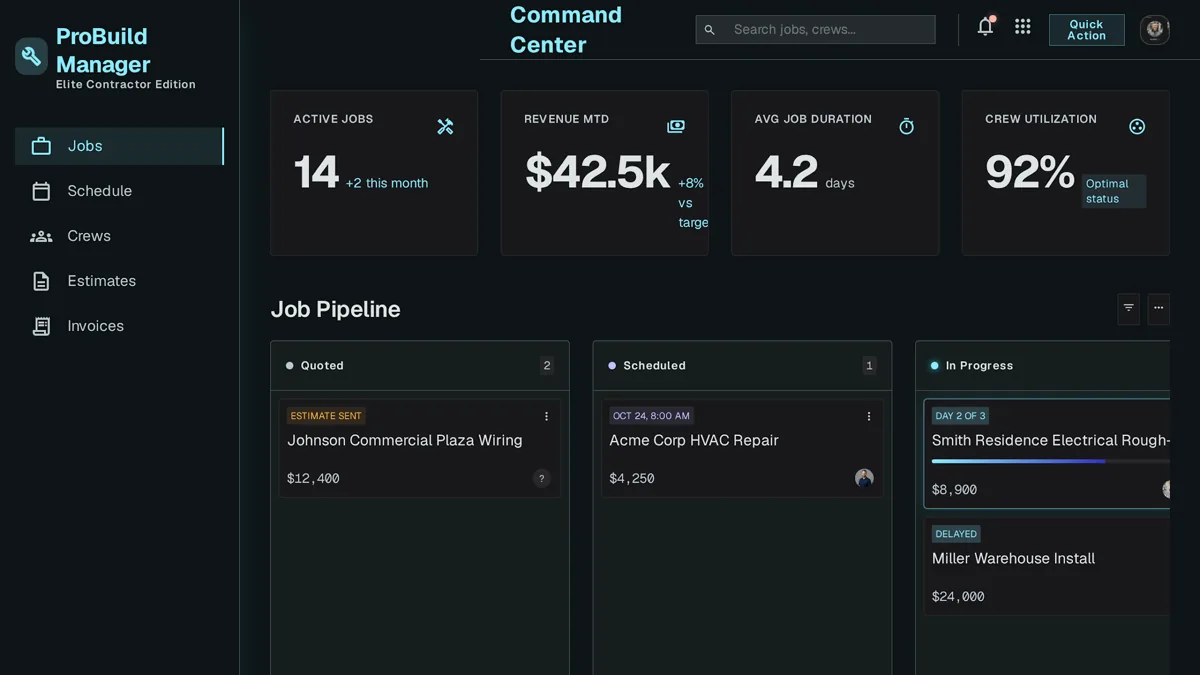Click the 92% utilization value
The image size is (1200, 675).
[1030, 172]
